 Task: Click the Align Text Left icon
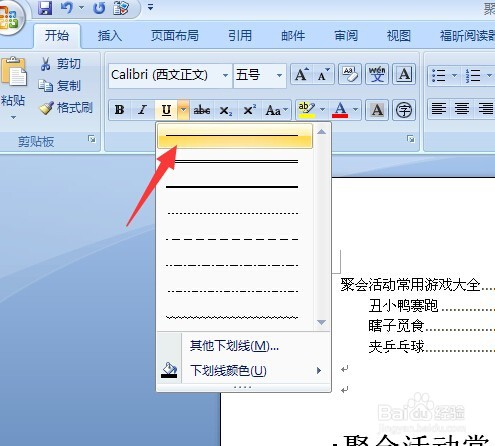point(439,109)
